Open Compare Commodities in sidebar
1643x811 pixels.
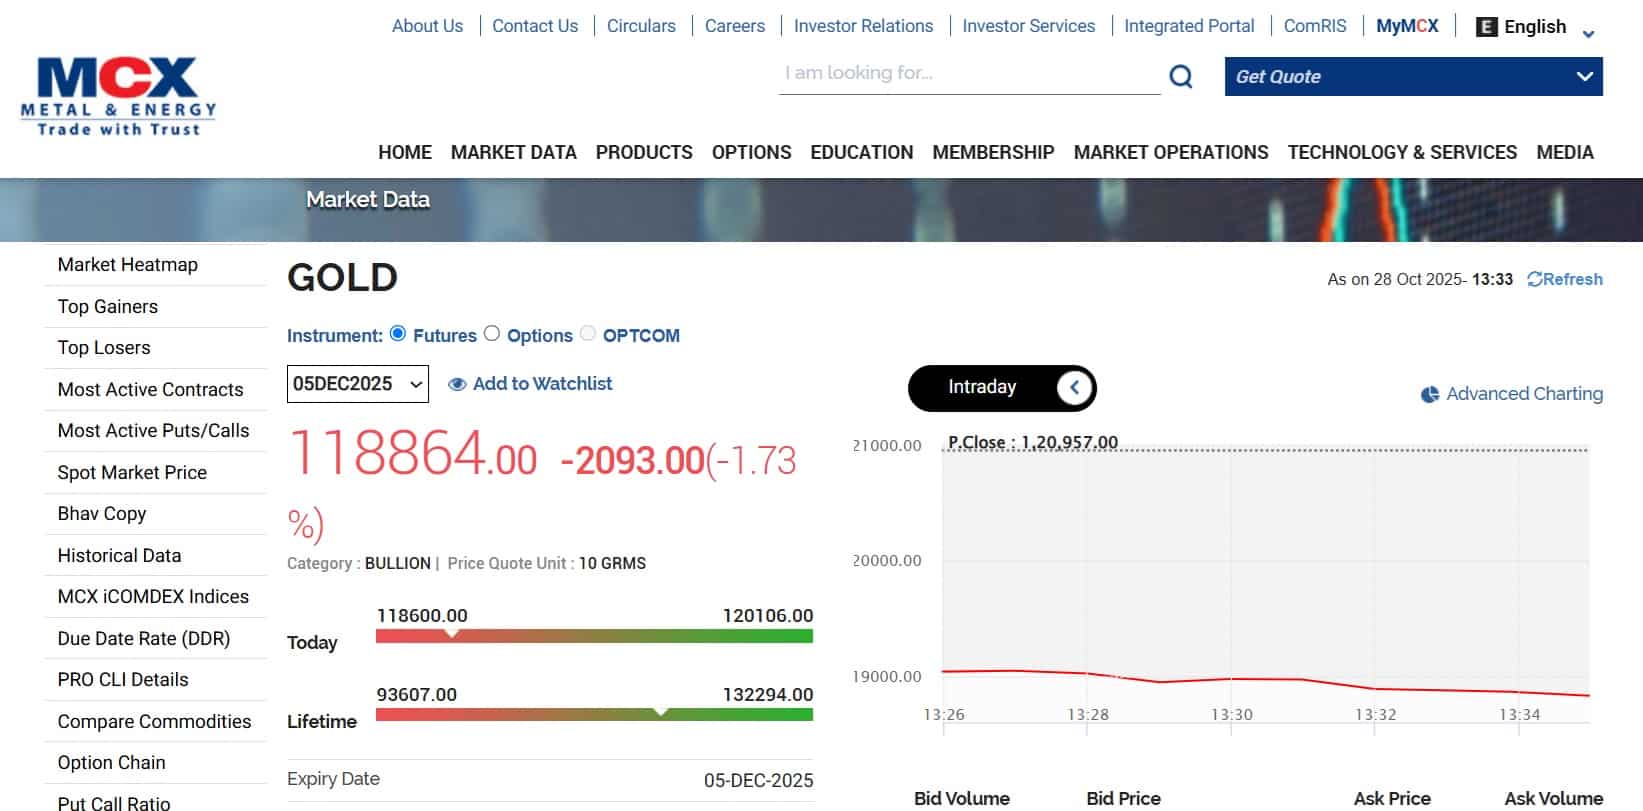154,722
